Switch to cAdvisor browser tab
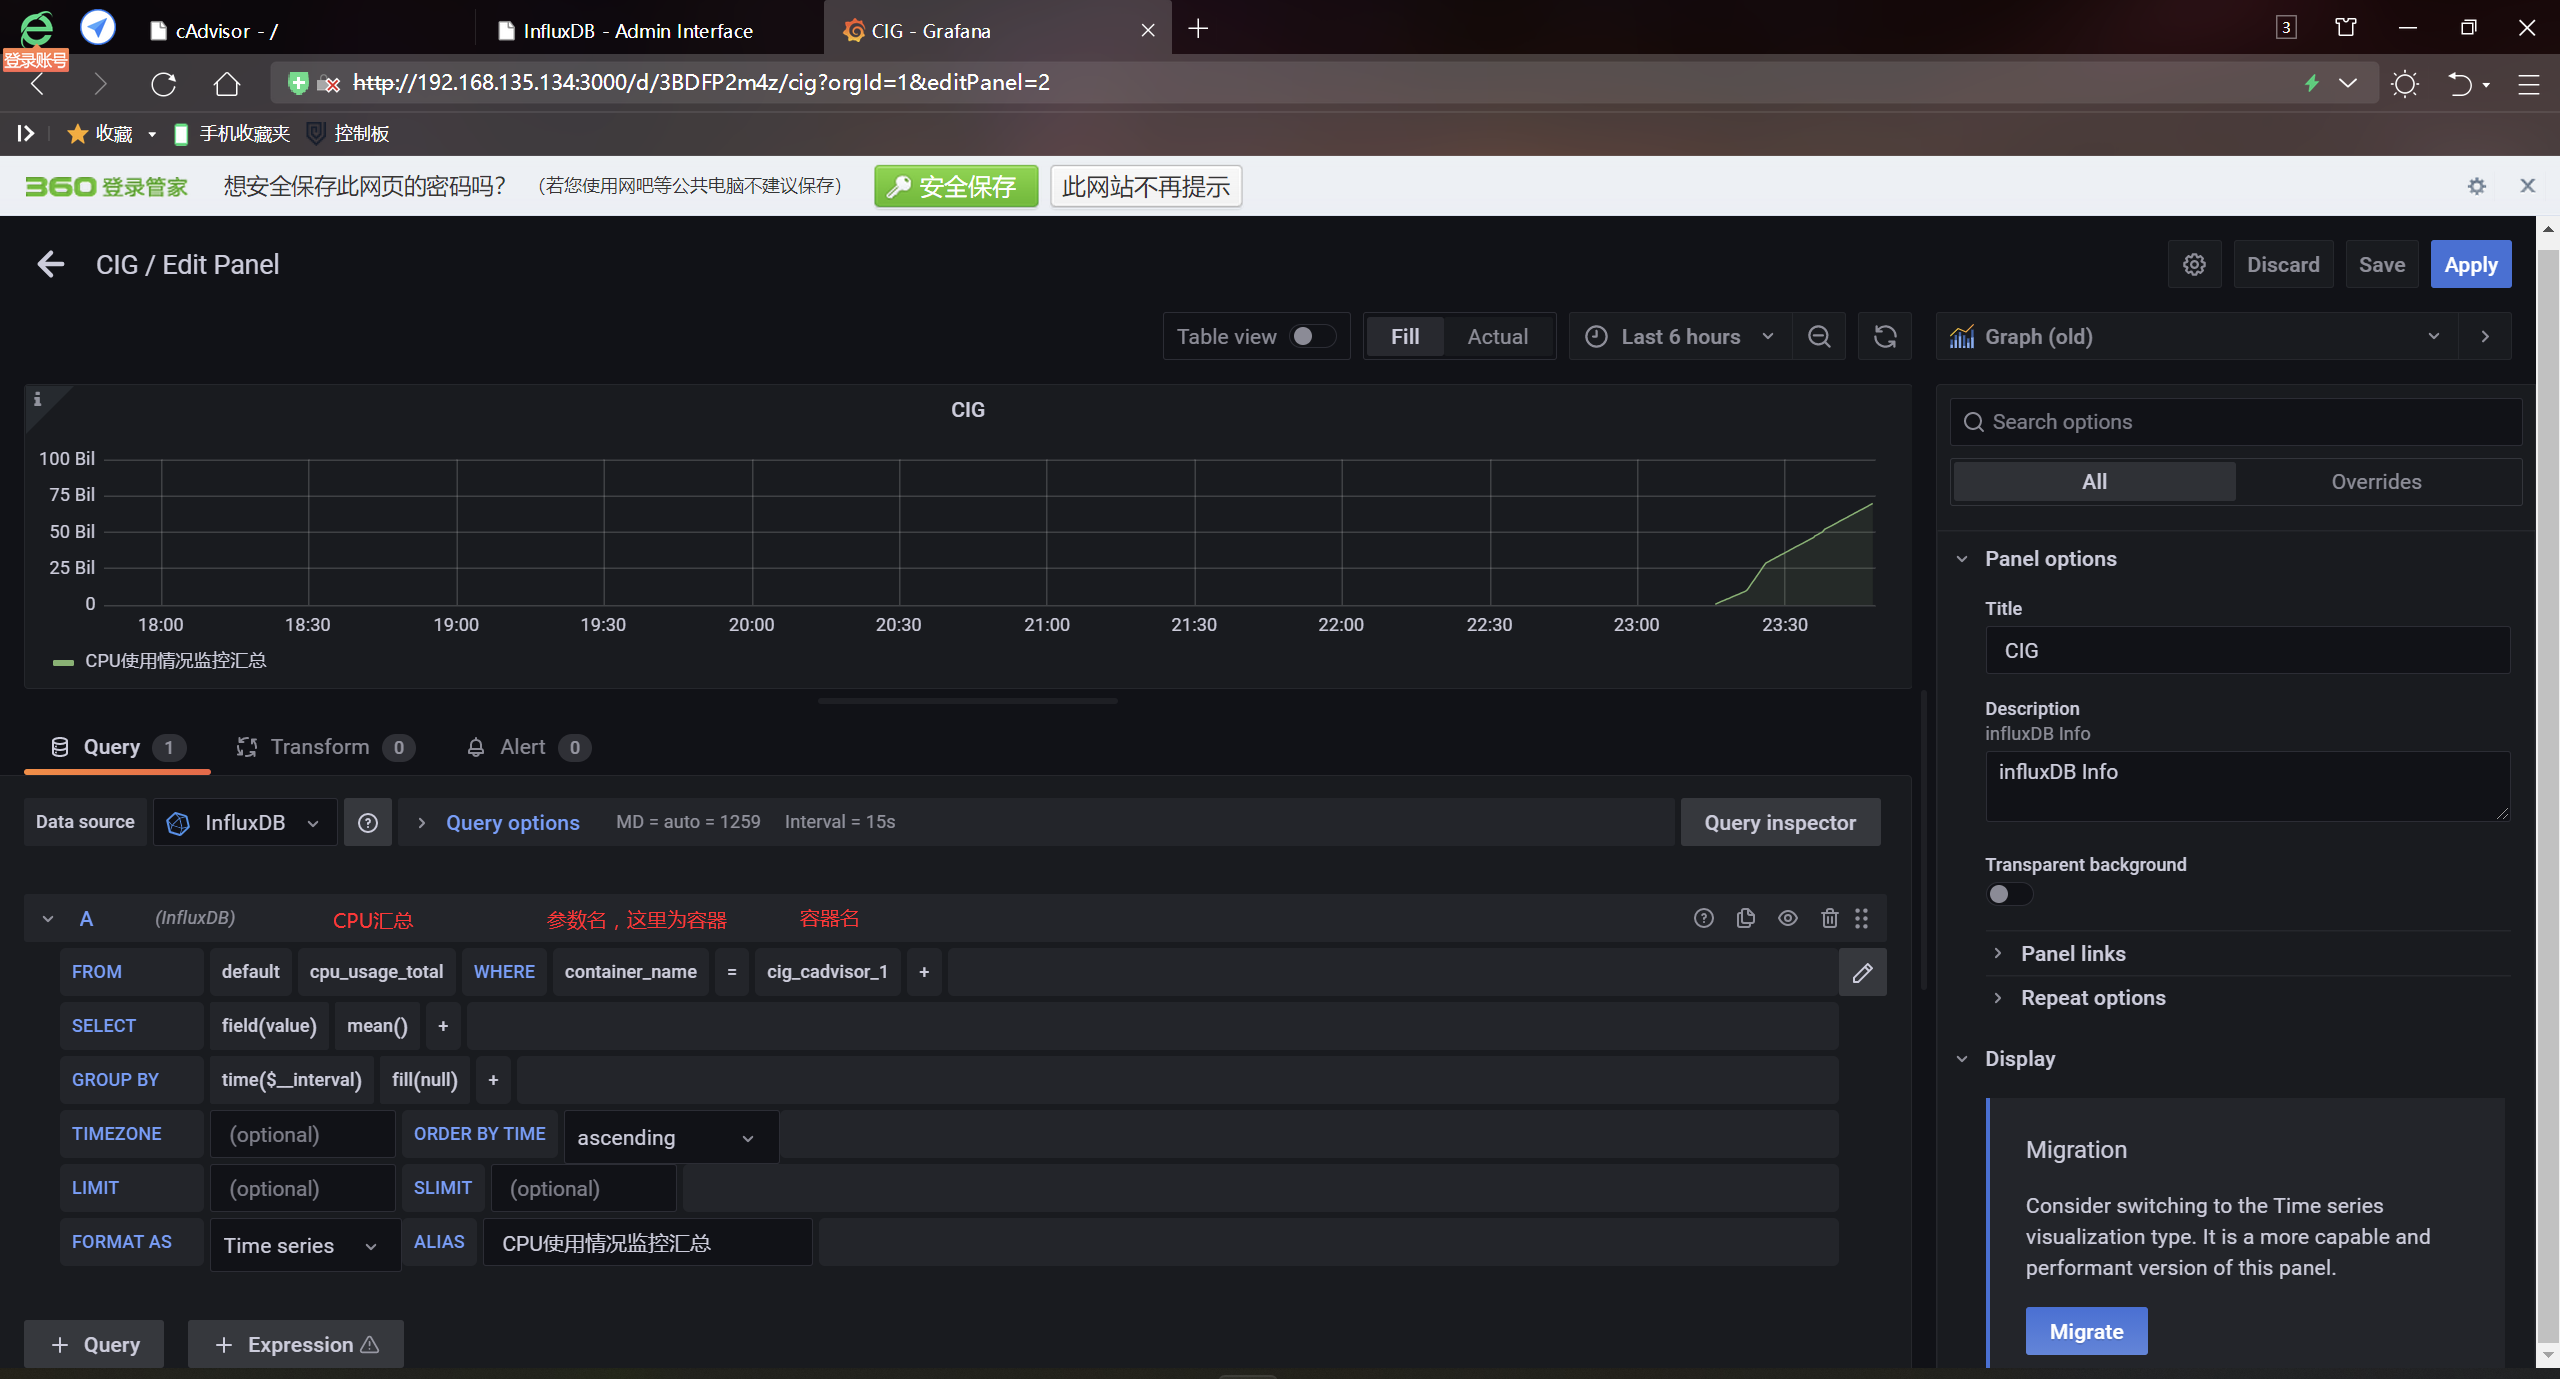This screenshot has width=2560, height=1379. pyautogui.click(x=300, y=31)
